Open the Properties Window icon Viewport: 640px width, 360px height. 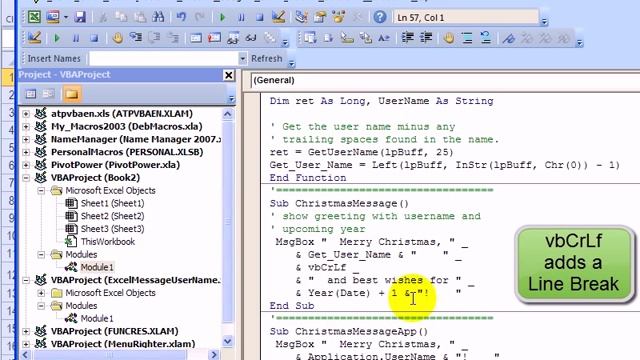(320, 17)
